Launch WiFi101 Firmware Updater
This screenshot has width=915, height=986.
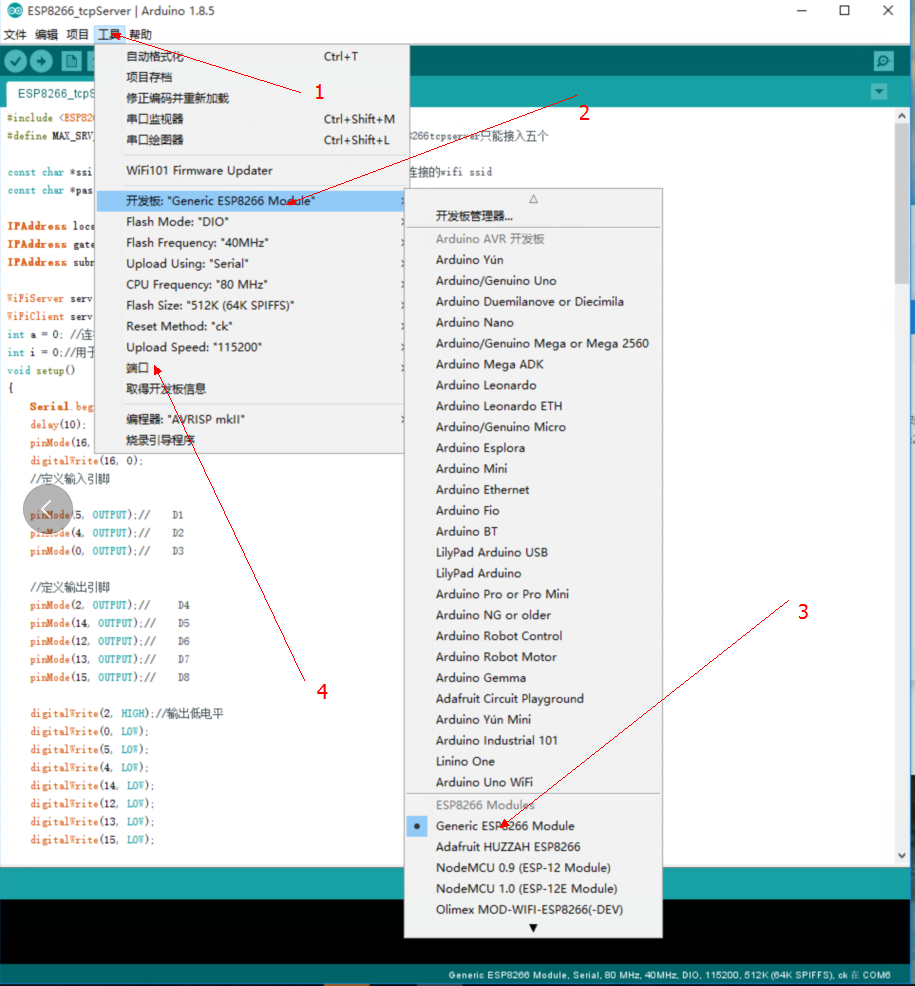pyautogui.click(x=252, y=170)
